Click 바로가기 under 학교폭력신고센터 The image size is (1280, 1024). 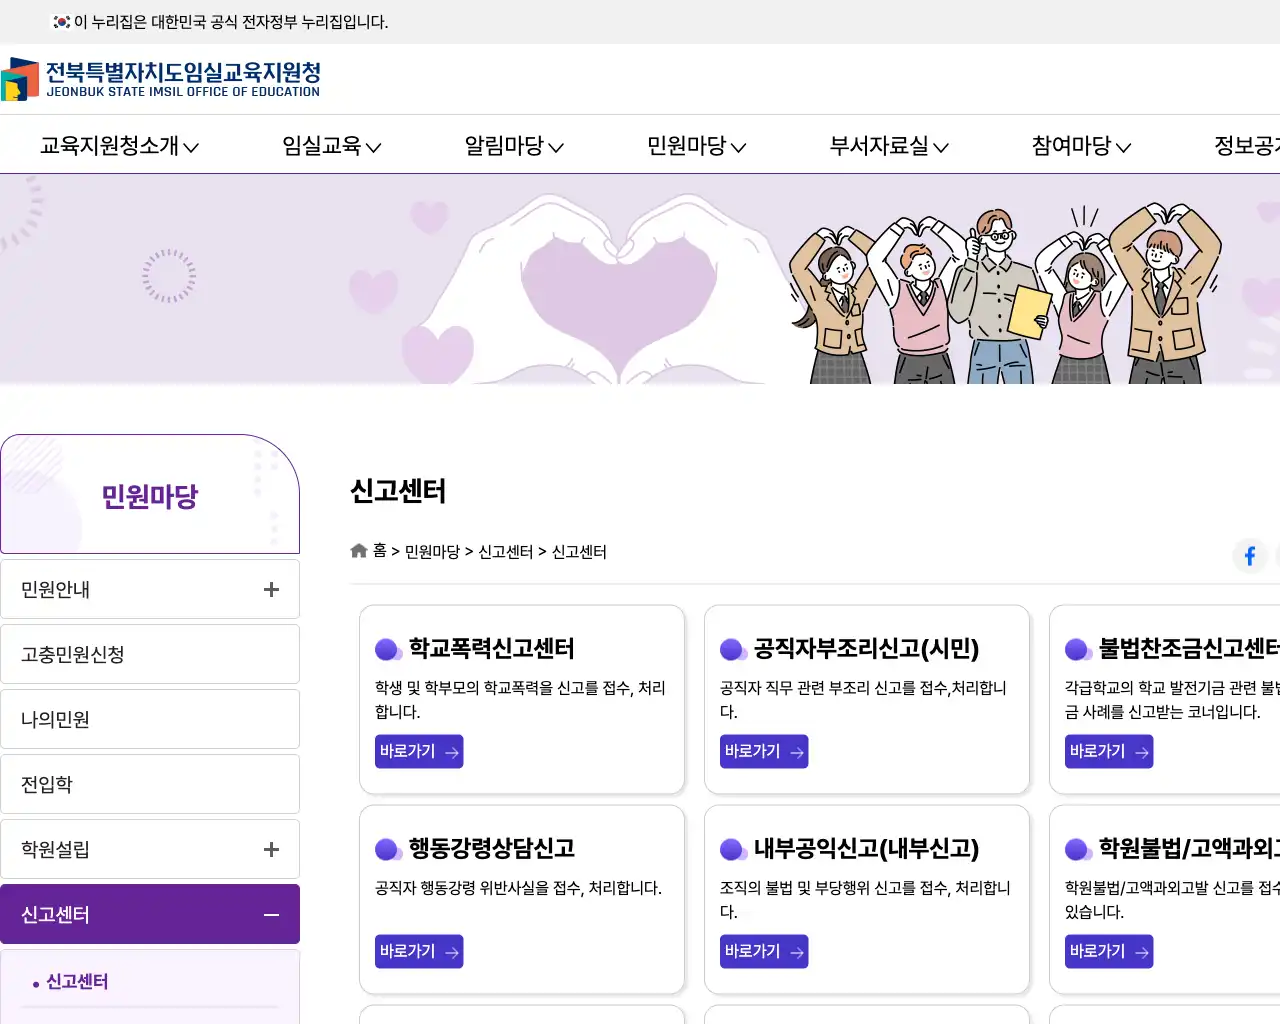point(418,751)
